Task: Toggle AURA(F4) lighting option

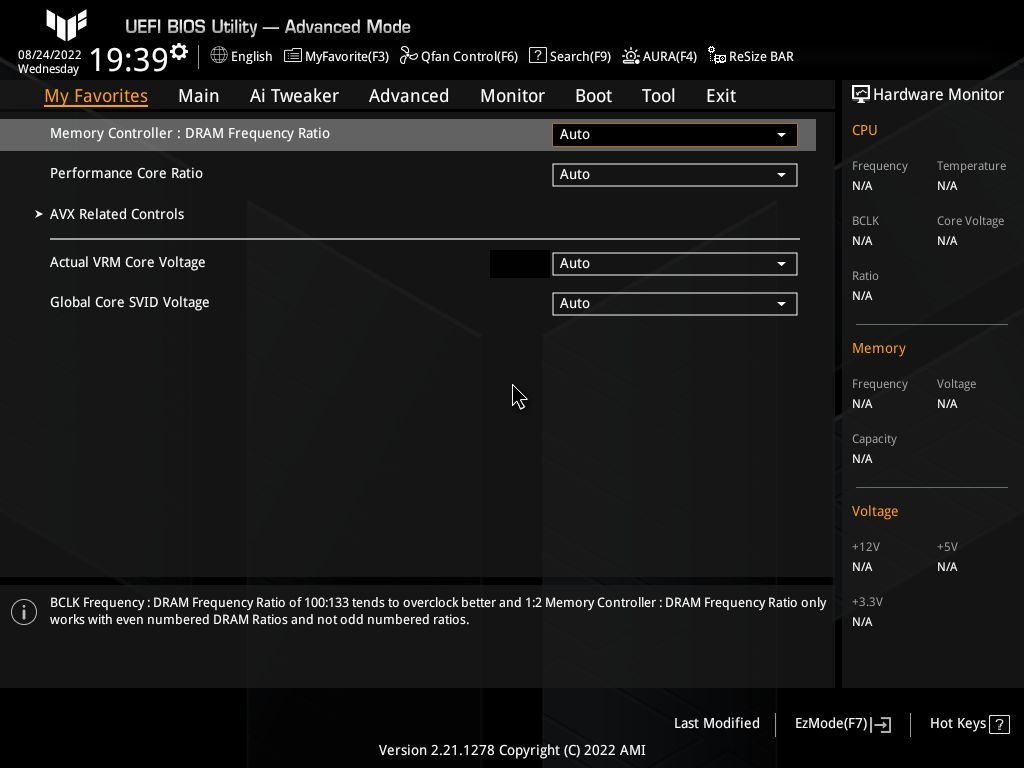Action: (x=669, y=56)
